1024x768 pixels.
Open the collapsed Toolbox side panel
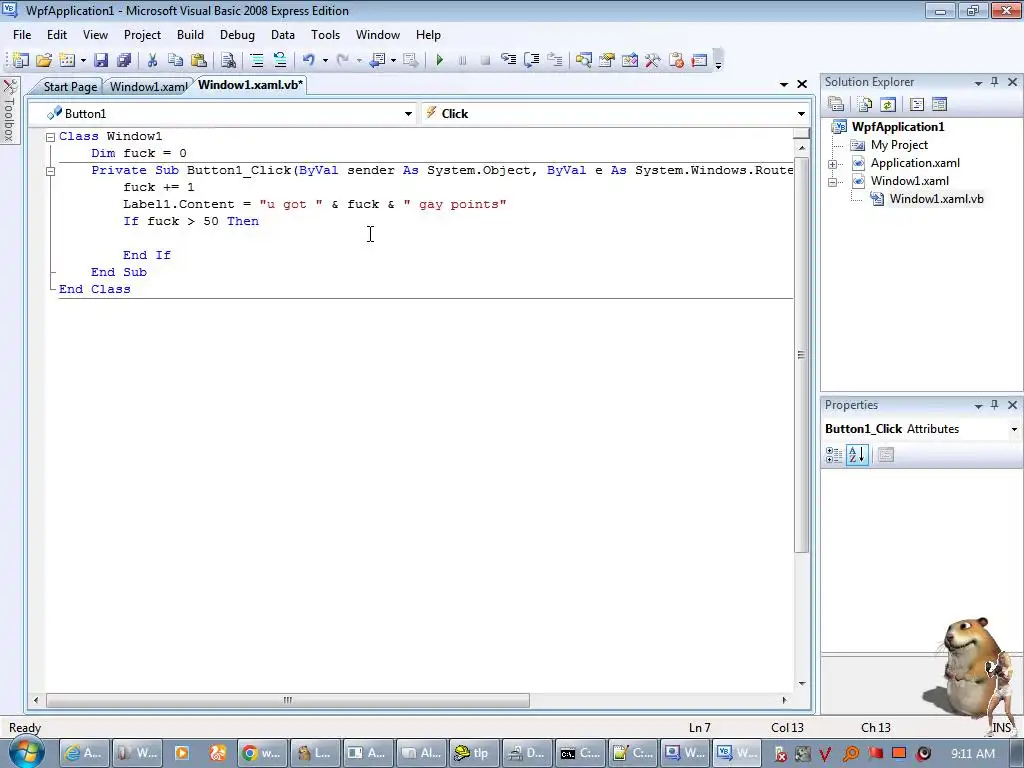(9, 110)
